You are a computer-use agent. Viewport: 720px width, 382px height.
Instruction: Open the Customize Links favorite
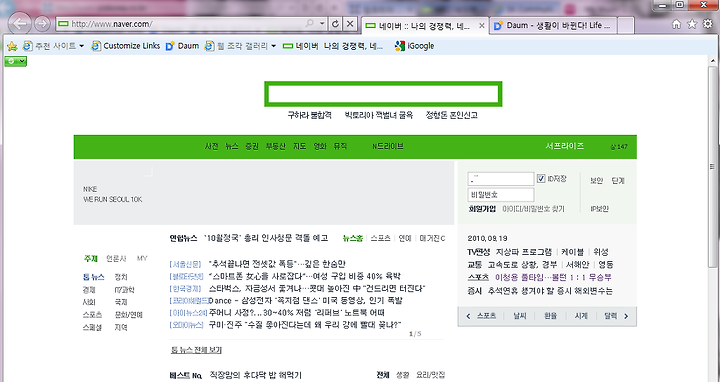[x=125, y=46]
